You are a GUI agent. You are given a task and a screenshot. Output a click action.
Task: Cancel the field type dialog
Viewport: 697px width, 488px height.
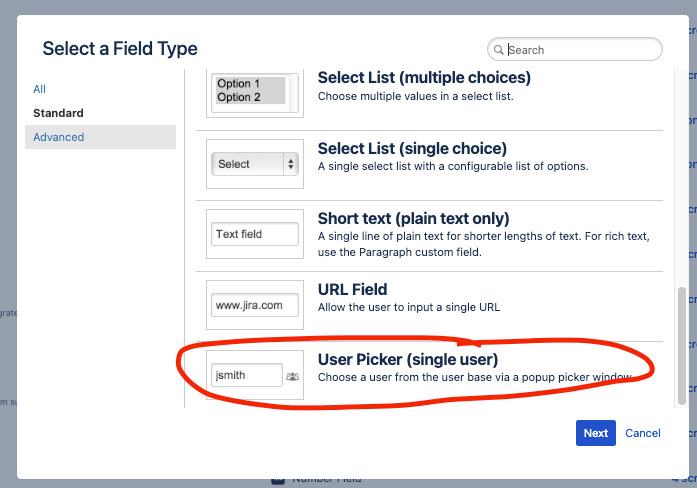643,433
